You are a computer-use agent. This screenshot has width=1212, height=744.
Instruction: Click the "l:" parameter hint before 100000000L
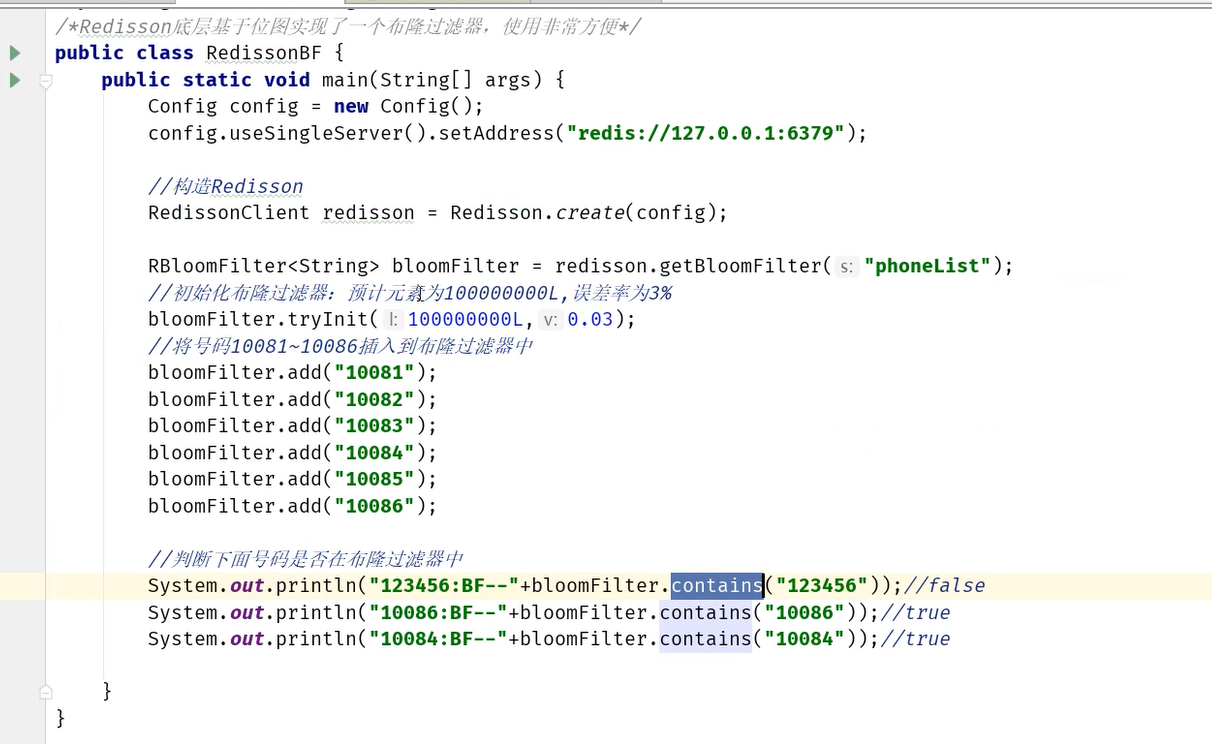click(393, 320)
